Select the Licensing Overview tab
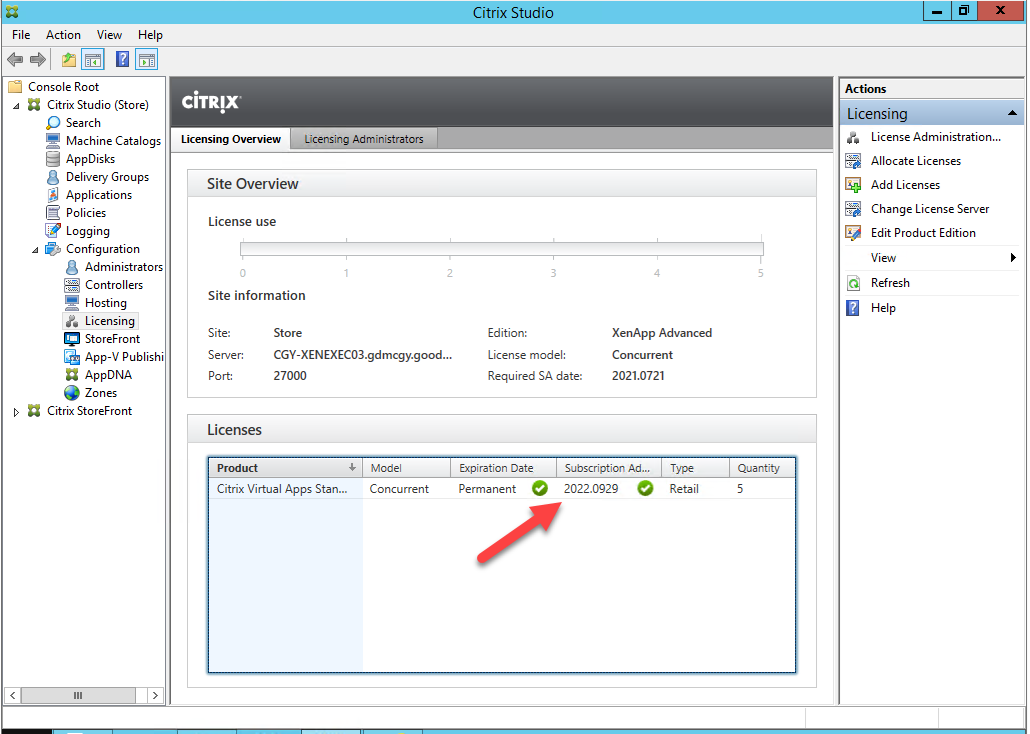 231,139
